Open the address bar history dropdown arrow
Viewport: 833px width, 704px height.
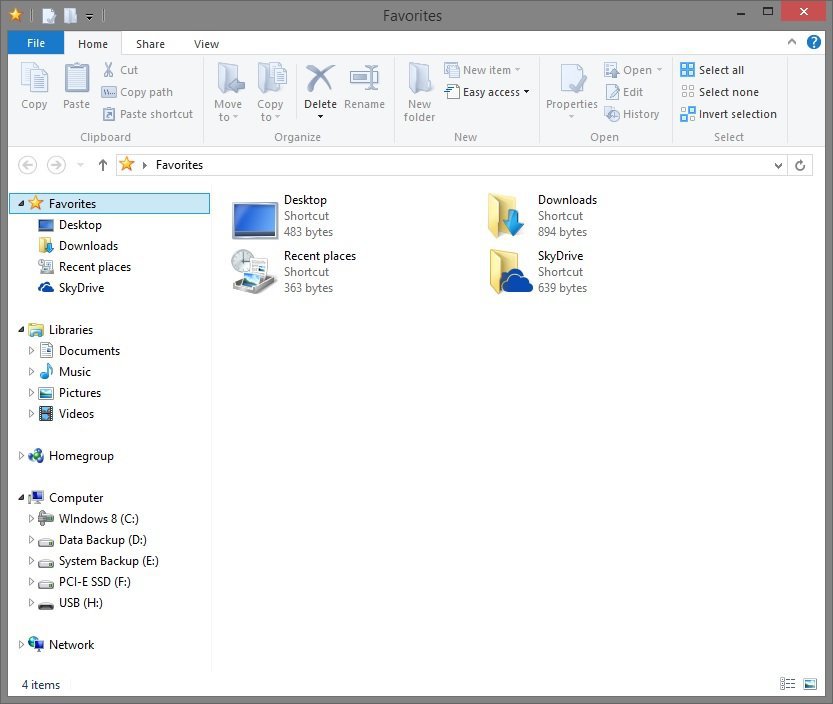(x=778, y=165)
